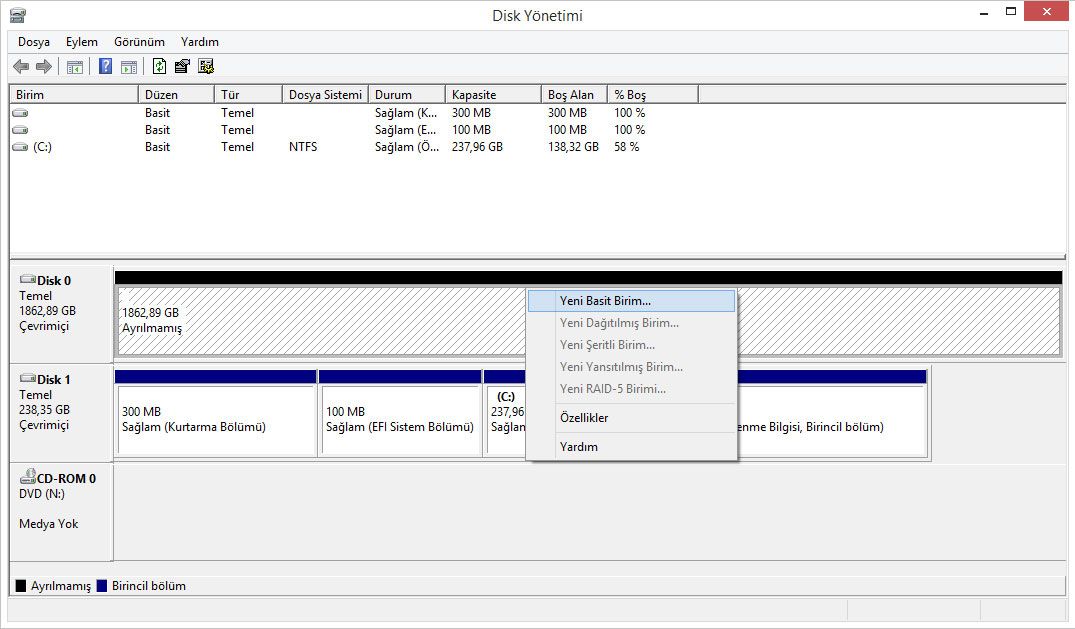Click the Birincil bölüm legend label
Screen dimensions: 1075x629
coord(149,586)
